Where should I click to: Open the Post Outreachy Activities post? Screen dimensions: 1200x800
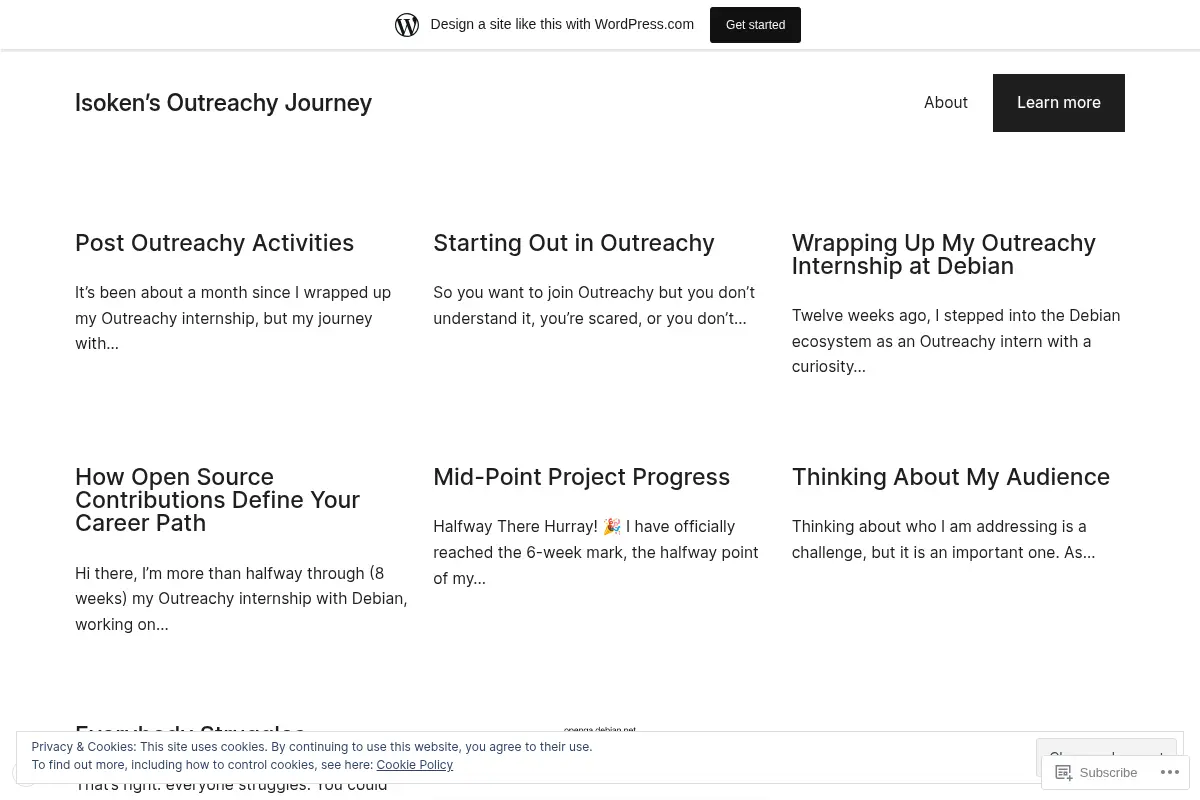214,243
